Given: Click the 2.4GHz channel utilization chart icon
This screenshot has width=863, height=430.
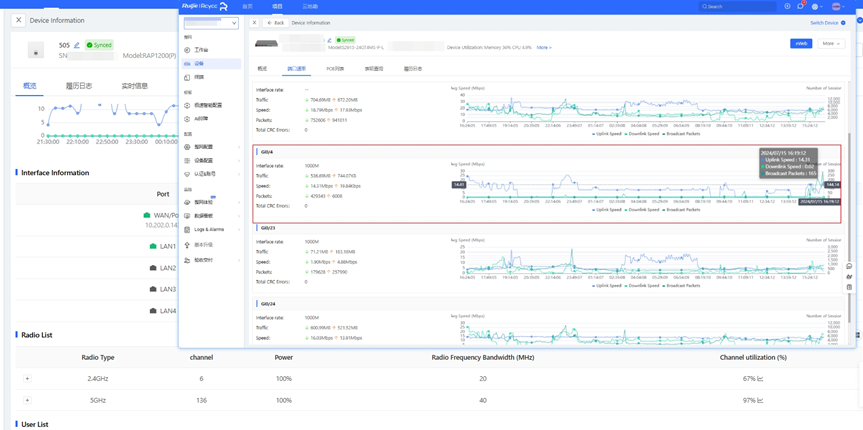Looking at the screenshot, I should [x=760, y=379].
